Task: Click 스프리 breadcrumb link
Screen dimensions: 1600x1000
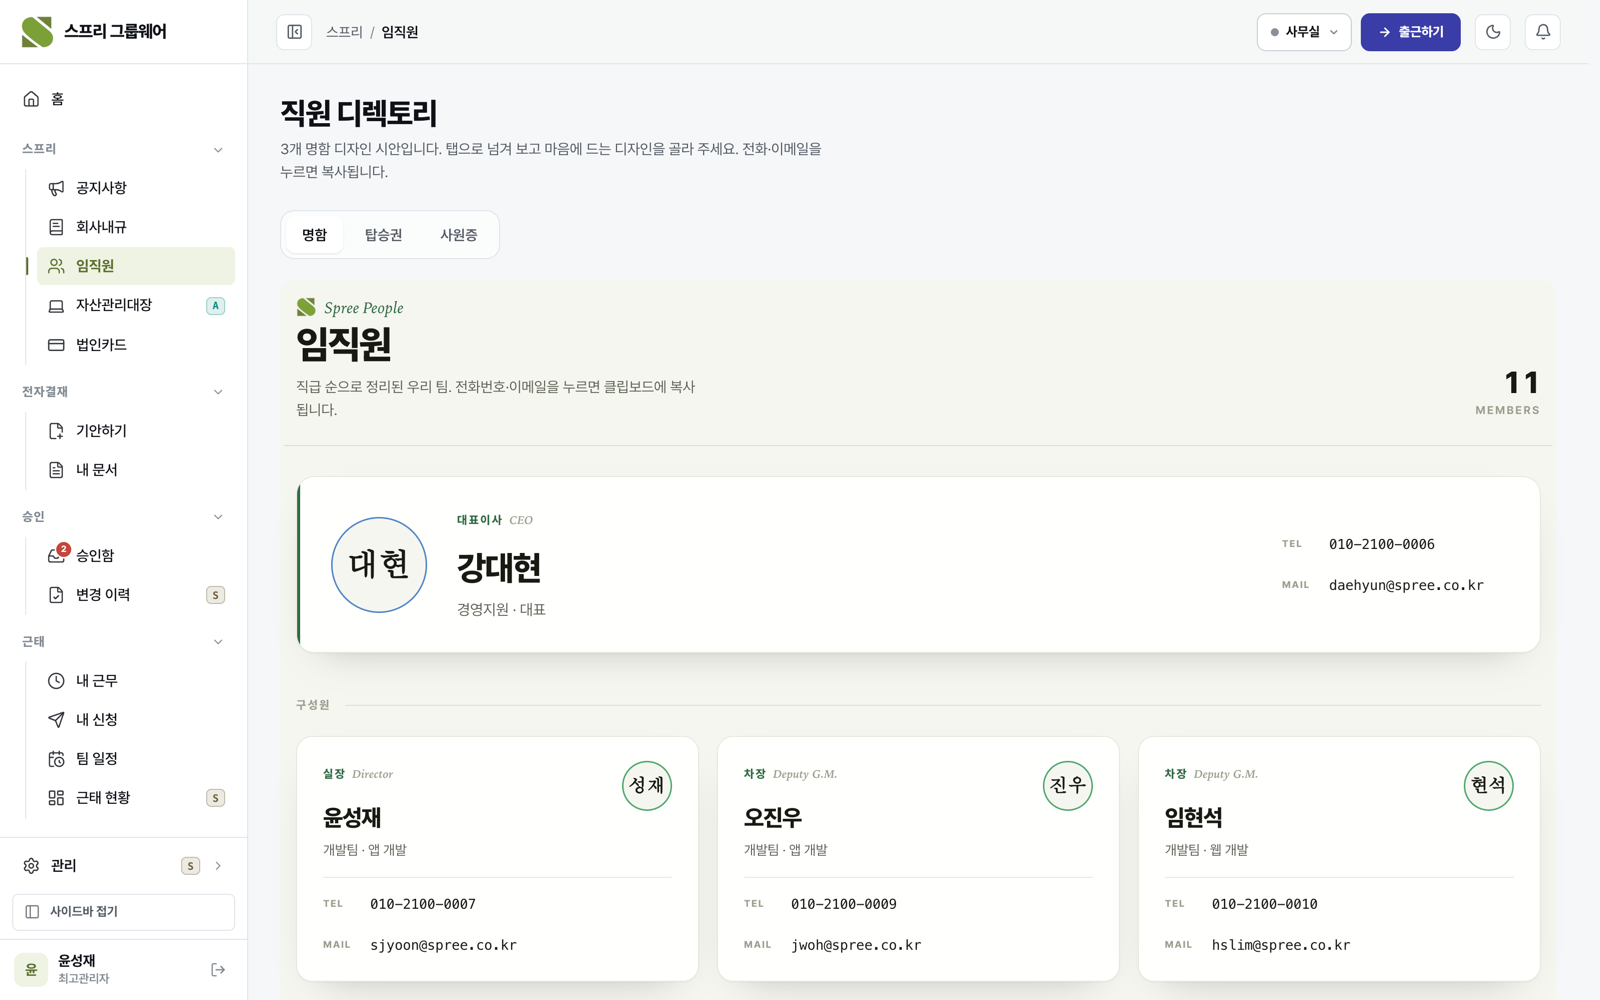Action: pyautogui.click(x=344, y=32)
